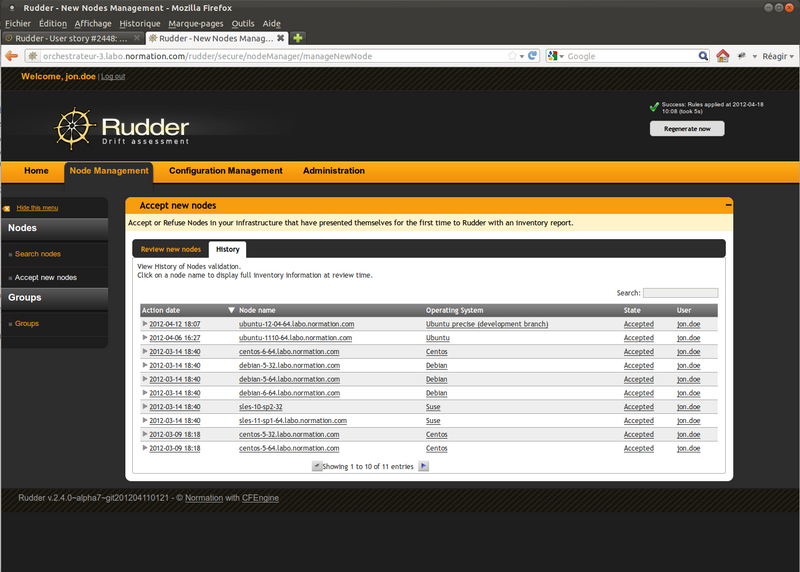Click site favicon in address bar
Screen dimensions: 800x572
[x=33, y=56]
